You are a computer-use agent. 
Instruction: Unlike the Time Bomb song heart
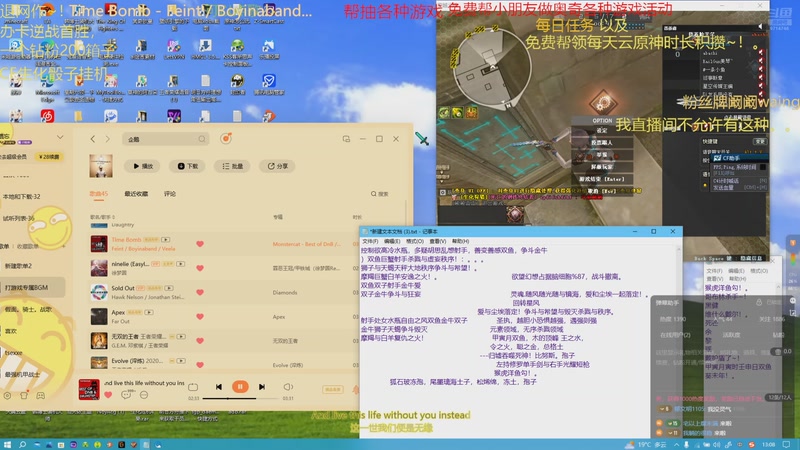pos(200,244)
